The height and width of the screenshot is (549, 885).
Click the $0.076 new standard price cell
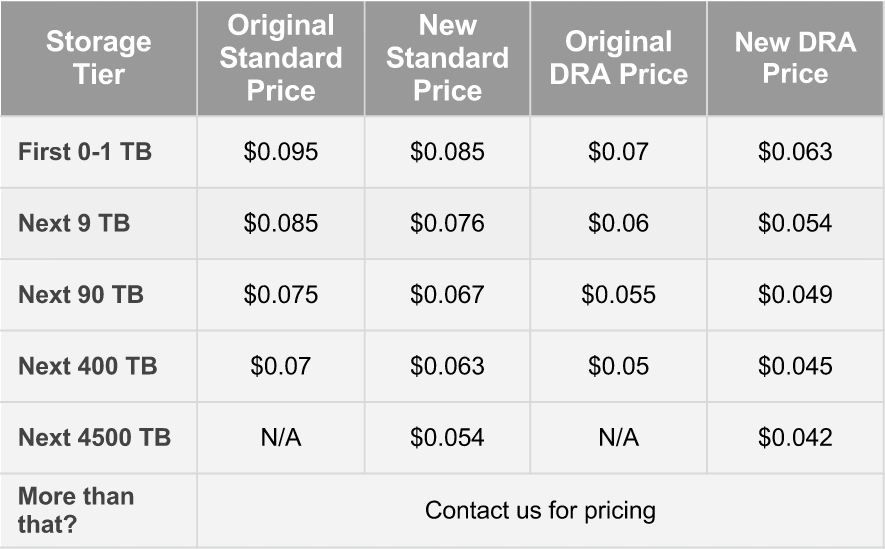click(447, 223)
